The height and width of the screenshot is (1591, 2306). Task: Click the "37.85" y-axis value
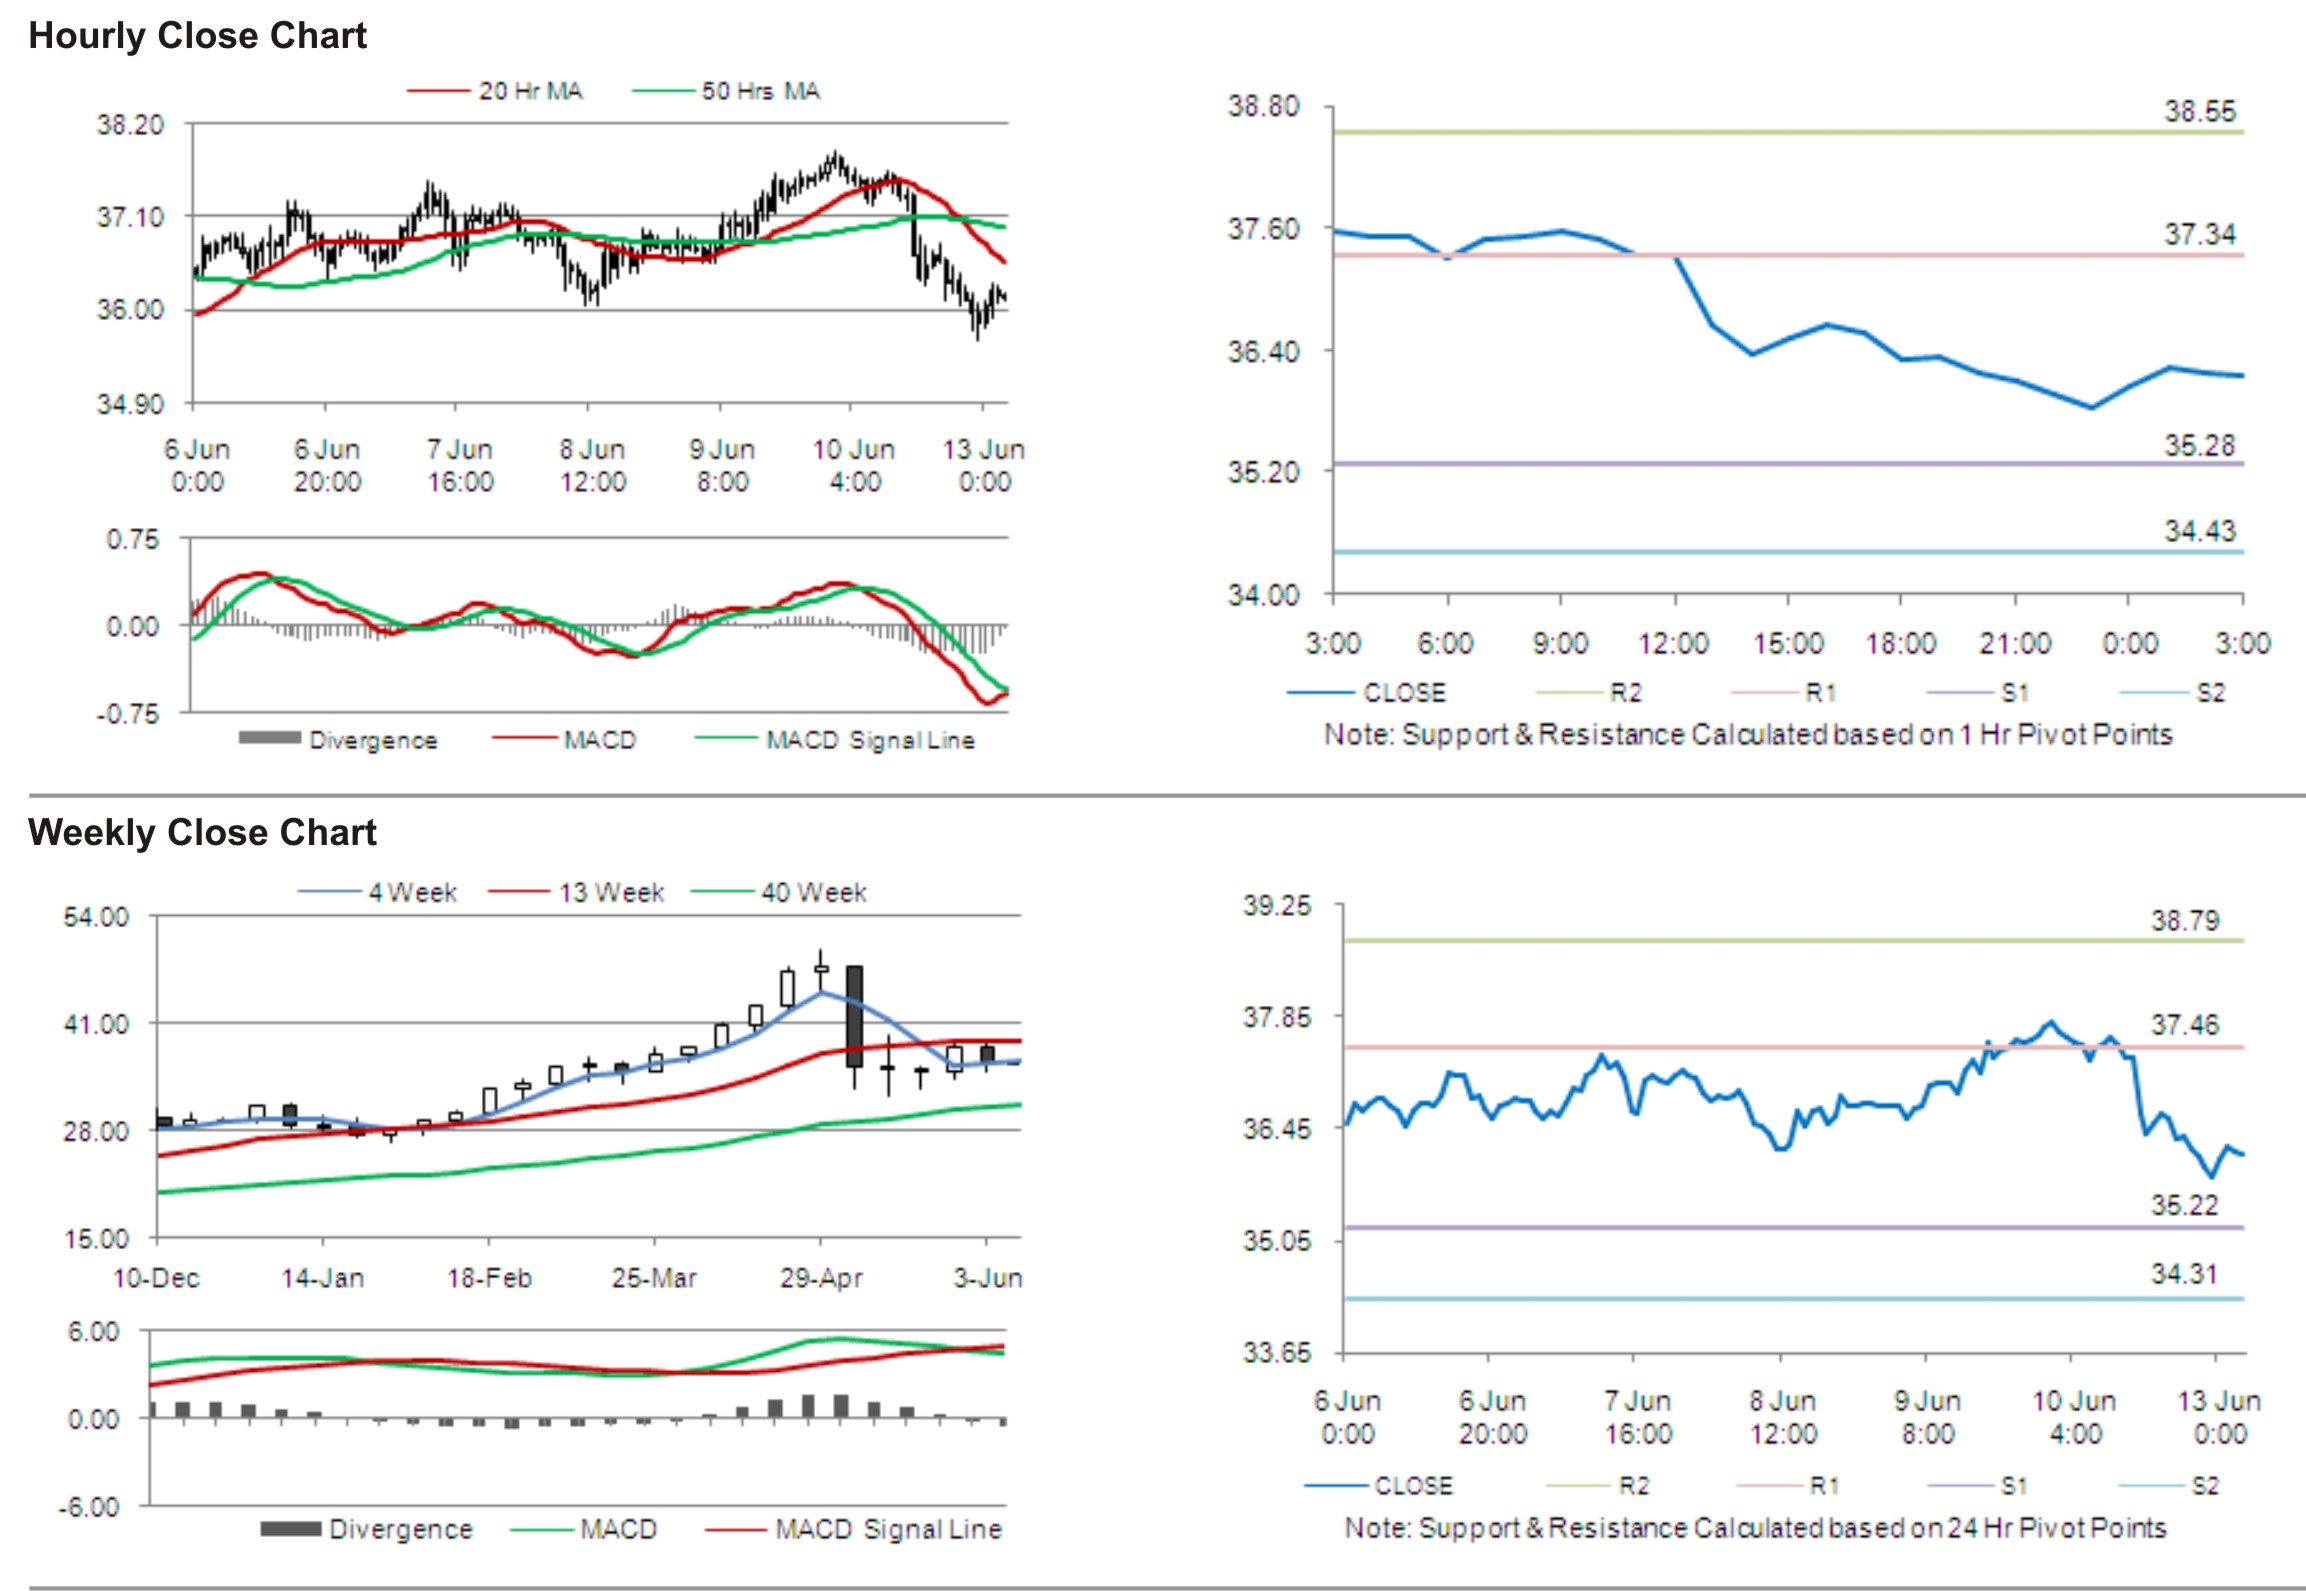point(1277,1018)
